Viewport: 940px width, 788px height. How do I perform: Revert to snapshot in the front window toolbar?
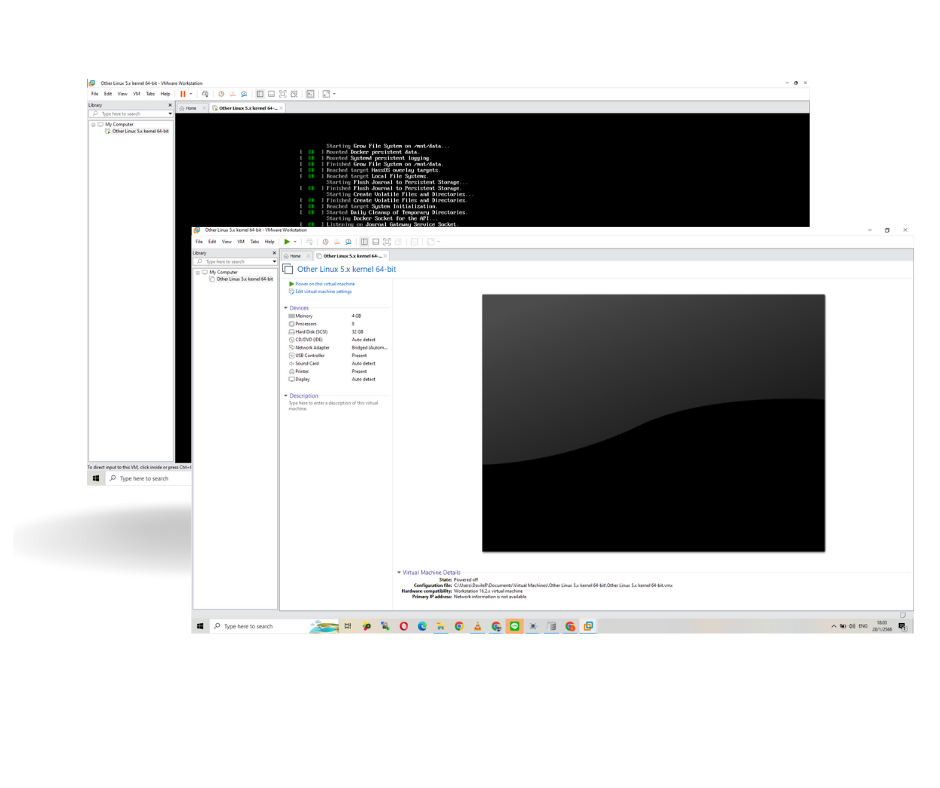337,242
